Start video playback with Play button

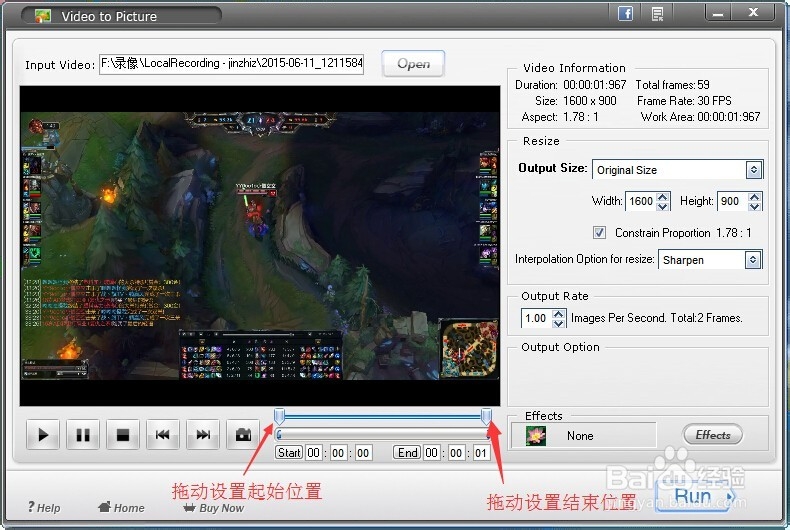[x=43, y=434]
